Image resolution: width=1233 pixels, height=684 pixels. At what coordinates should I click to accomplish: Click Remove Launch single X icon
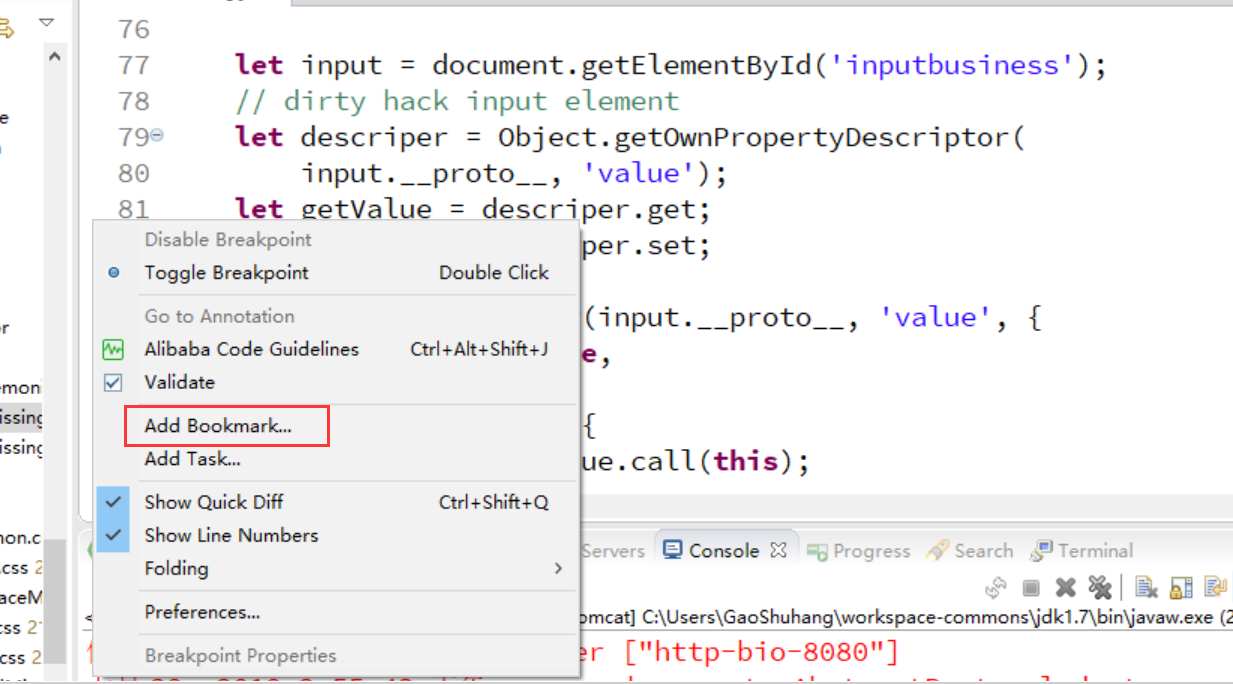[x=1066, y=588]
